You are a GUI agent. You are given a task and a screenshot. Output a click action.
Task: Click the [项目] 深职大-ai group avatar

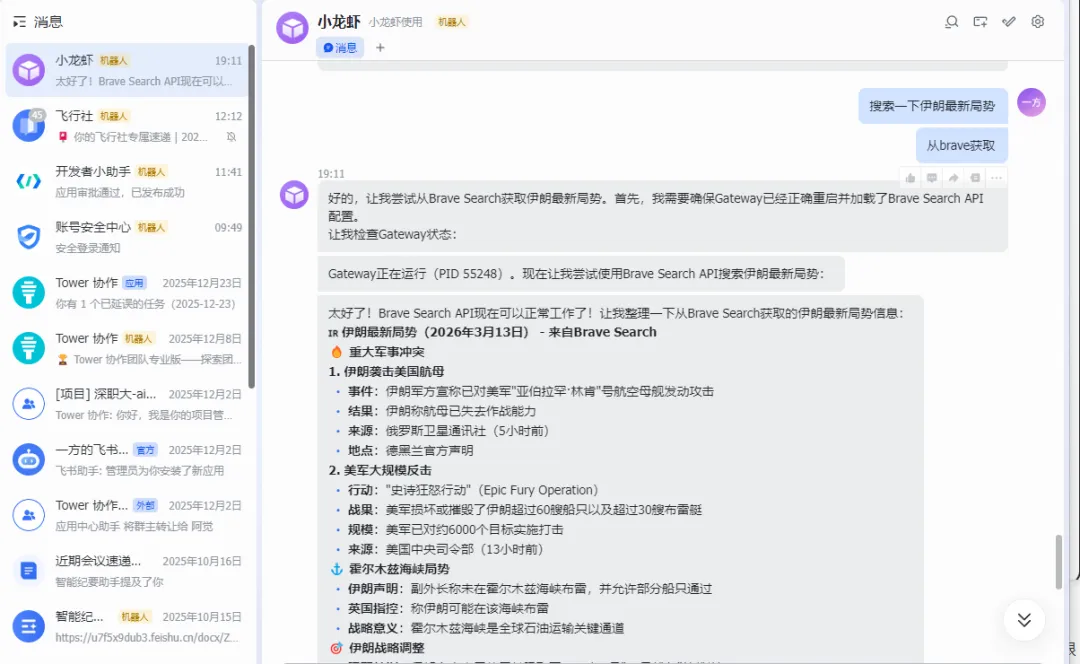[29, 404]
